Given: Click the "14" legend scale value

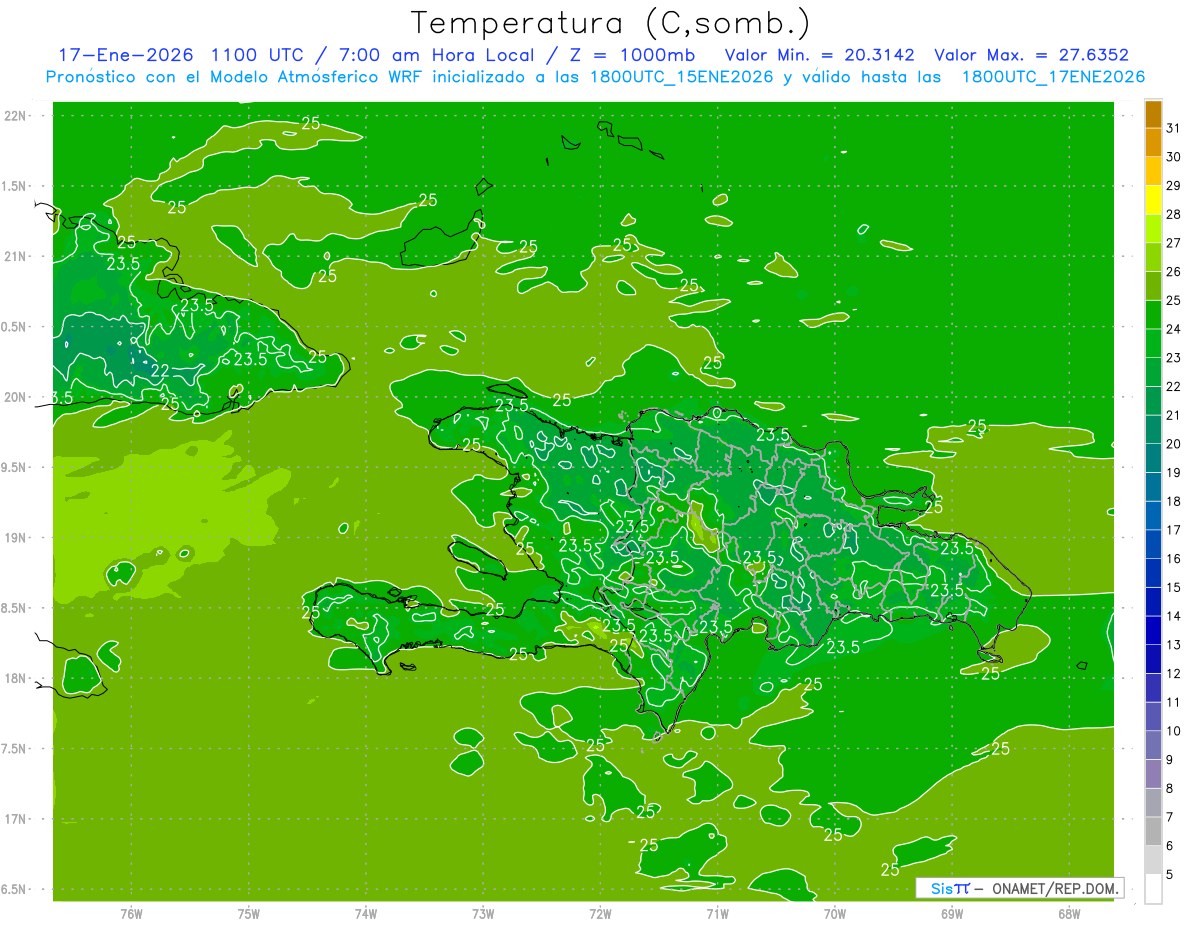Looking at the screenshot, I should point(1174,616).
